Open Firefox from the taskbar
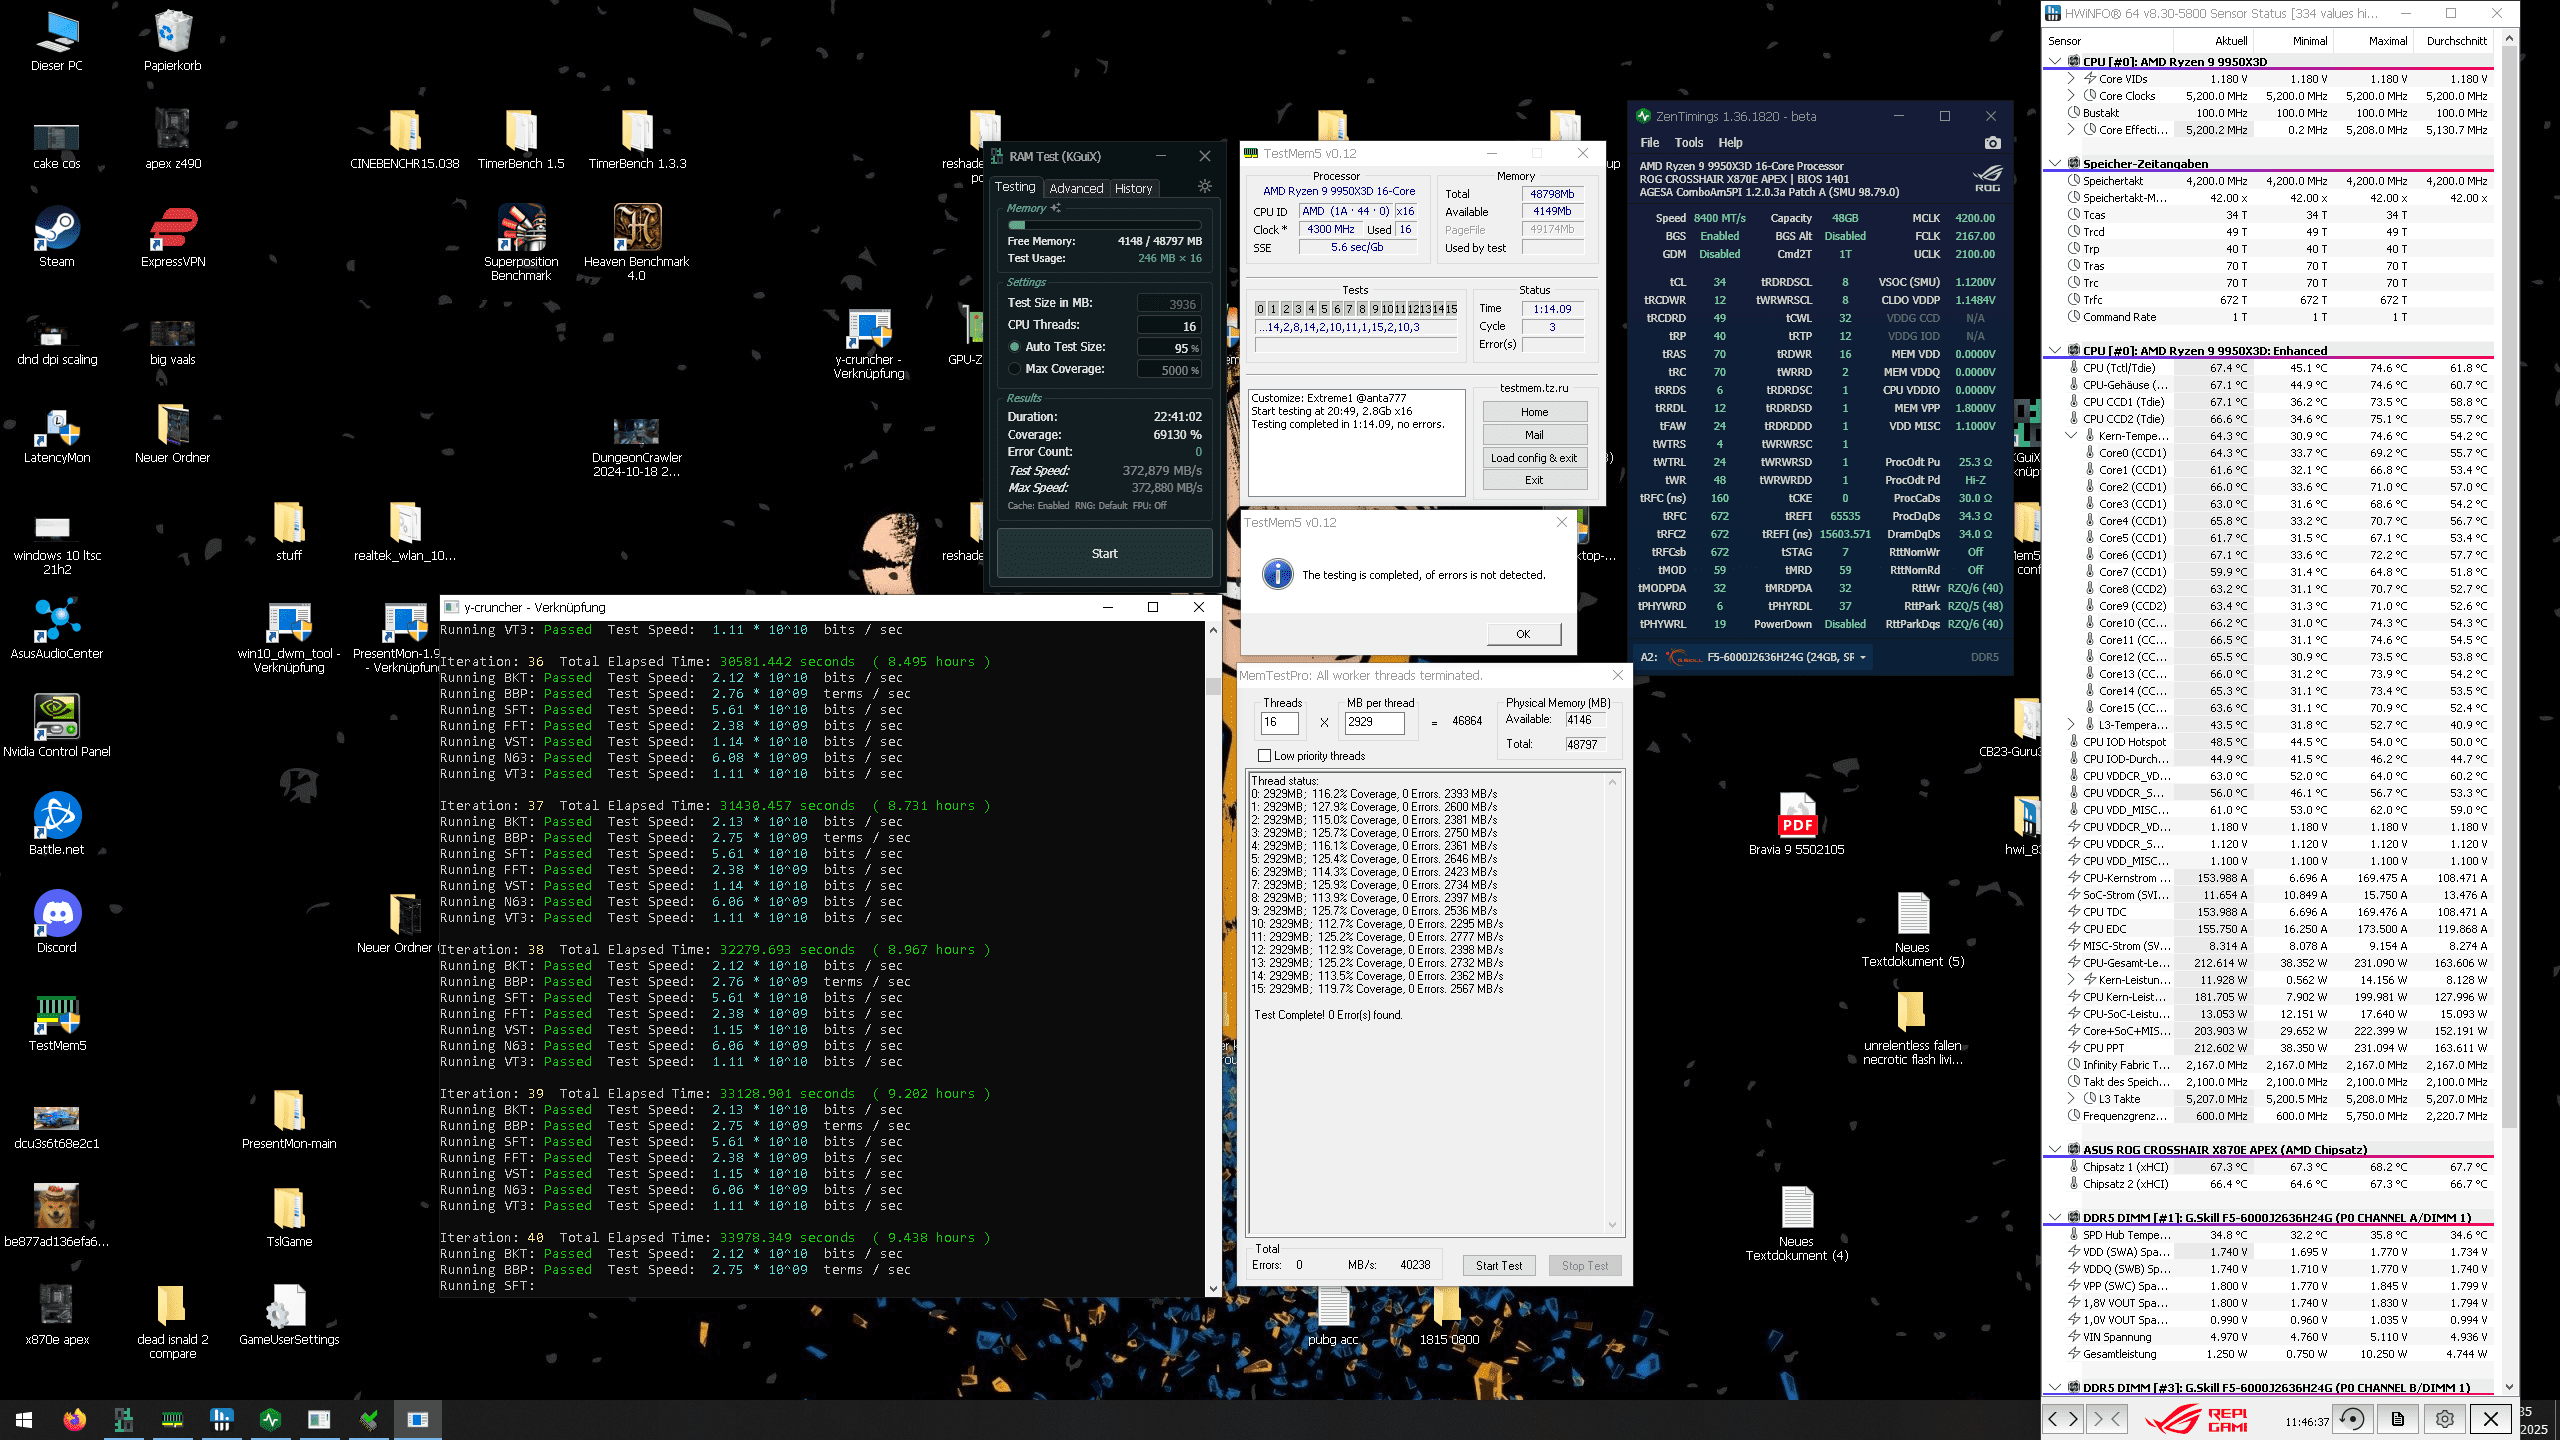Viewport: 2560px width, 1440px height. tap(74, 1419)
